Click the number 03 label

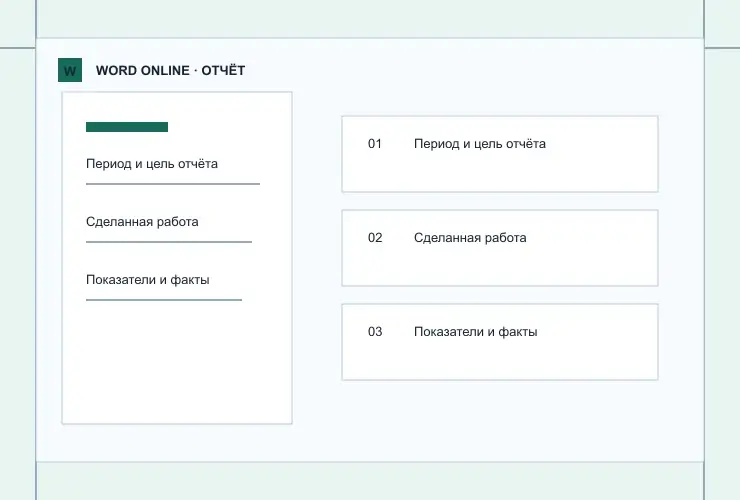pyautogui.click(x=375, y=331)
